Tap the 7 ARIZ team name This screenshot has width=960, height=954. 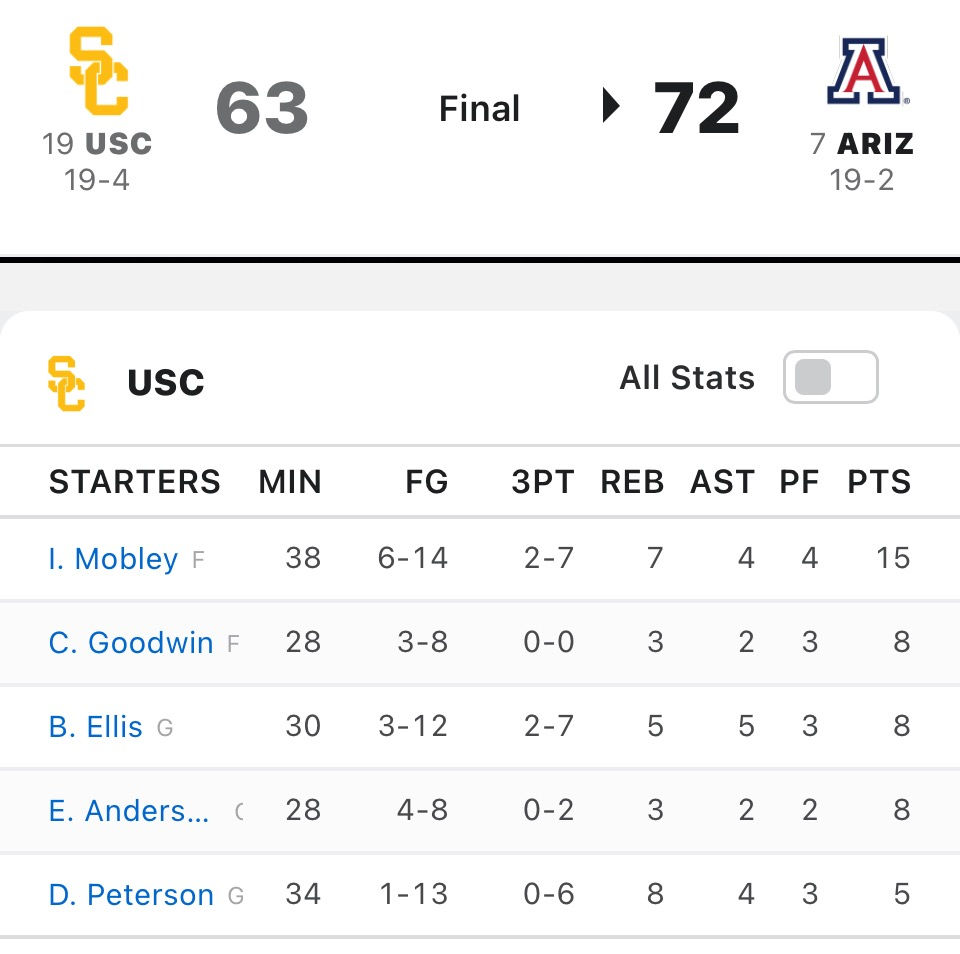(862, 144)
